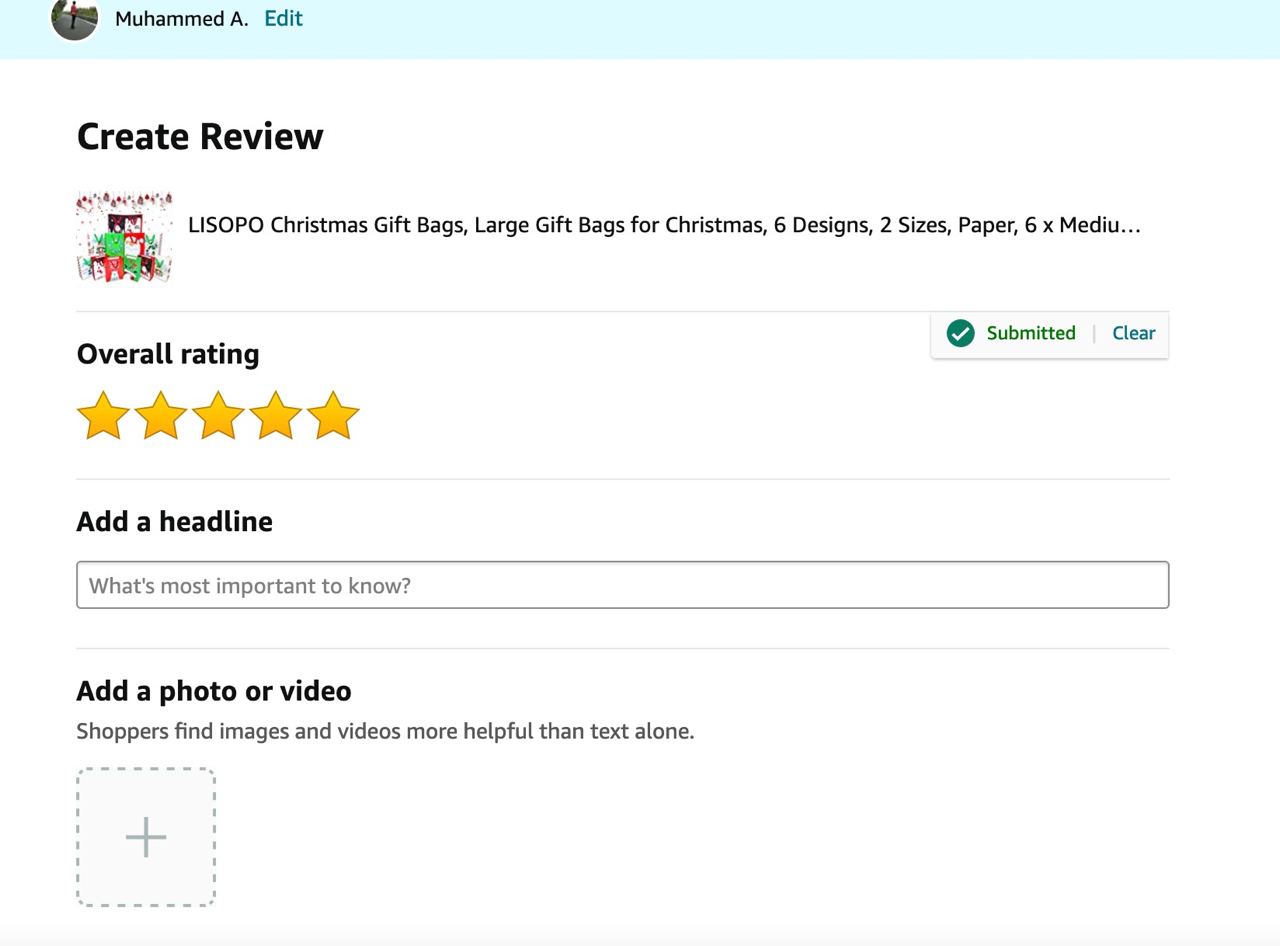The width and height of the screenshot is (1280, 946).
Task: Click the Add a photo or video heading
Action: click(x=214, y=691)
